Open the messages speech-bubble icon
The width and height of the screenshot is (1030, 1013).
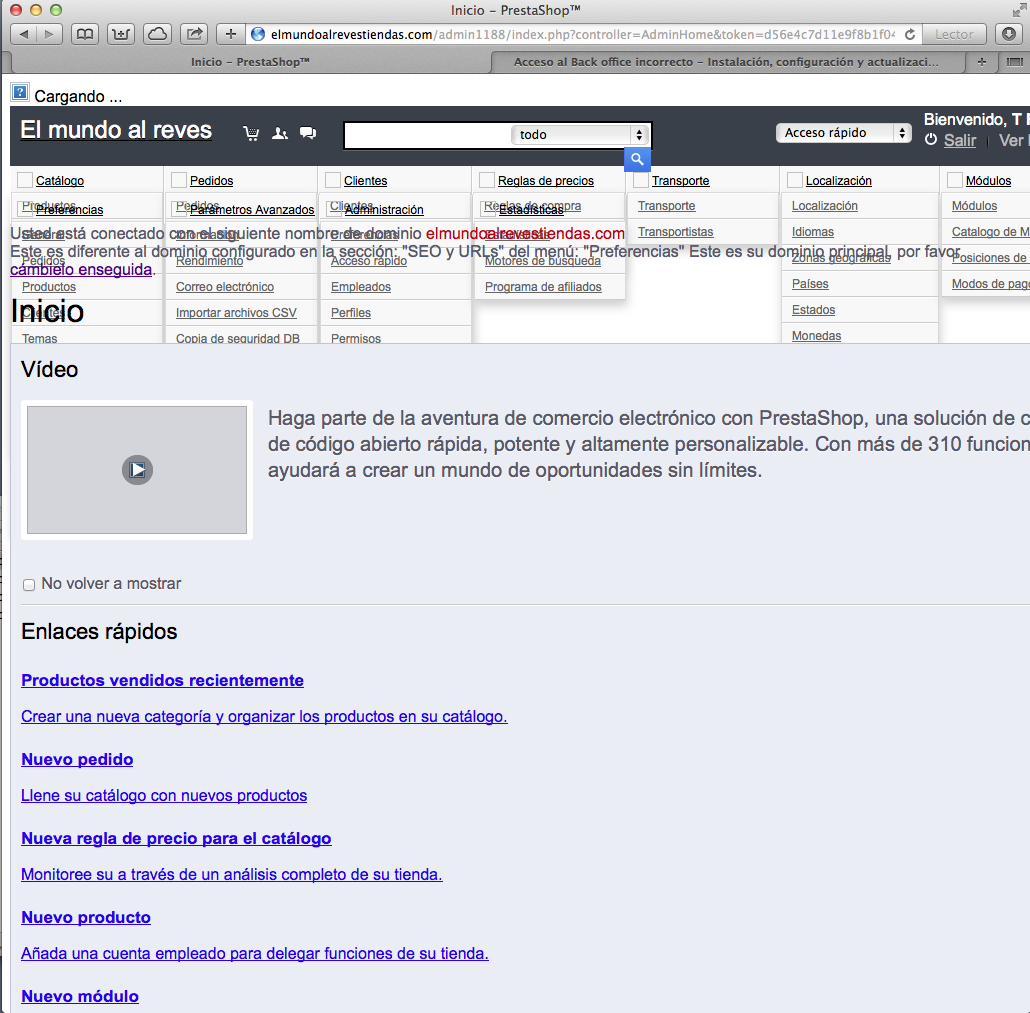pos(307,133)
